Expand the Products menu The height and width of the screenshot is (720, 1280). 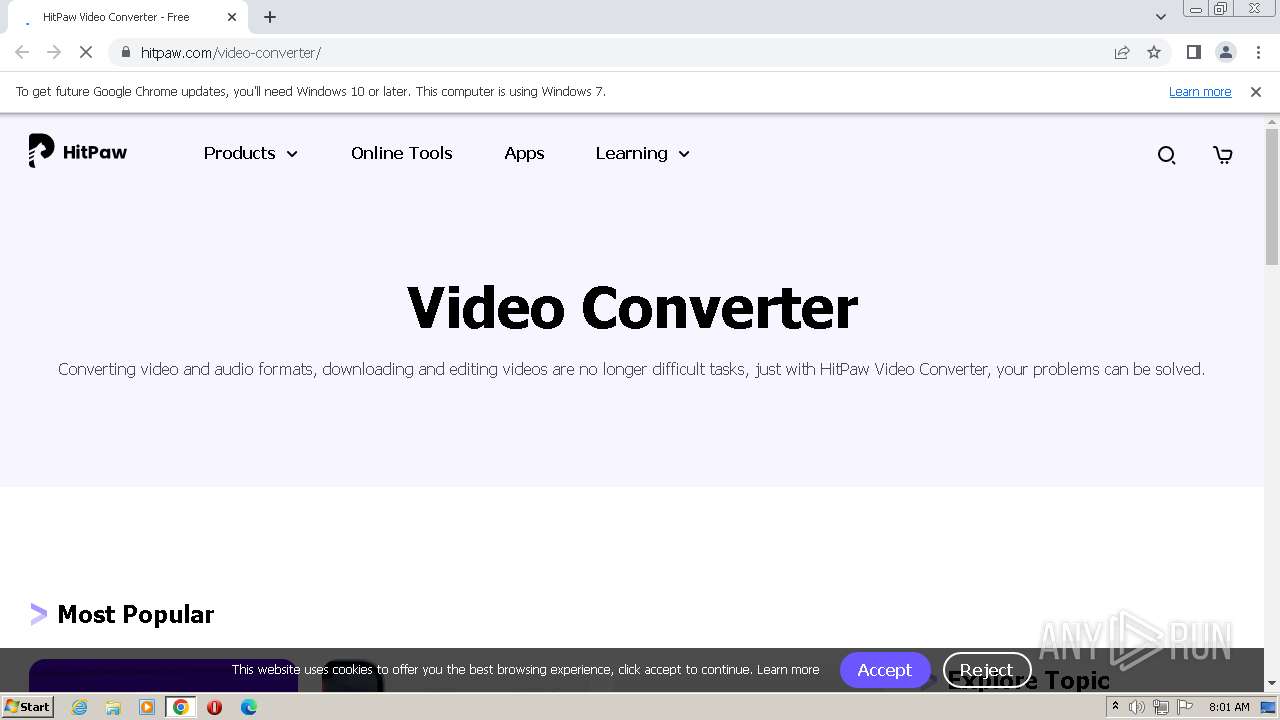click(x=251, y=153)
